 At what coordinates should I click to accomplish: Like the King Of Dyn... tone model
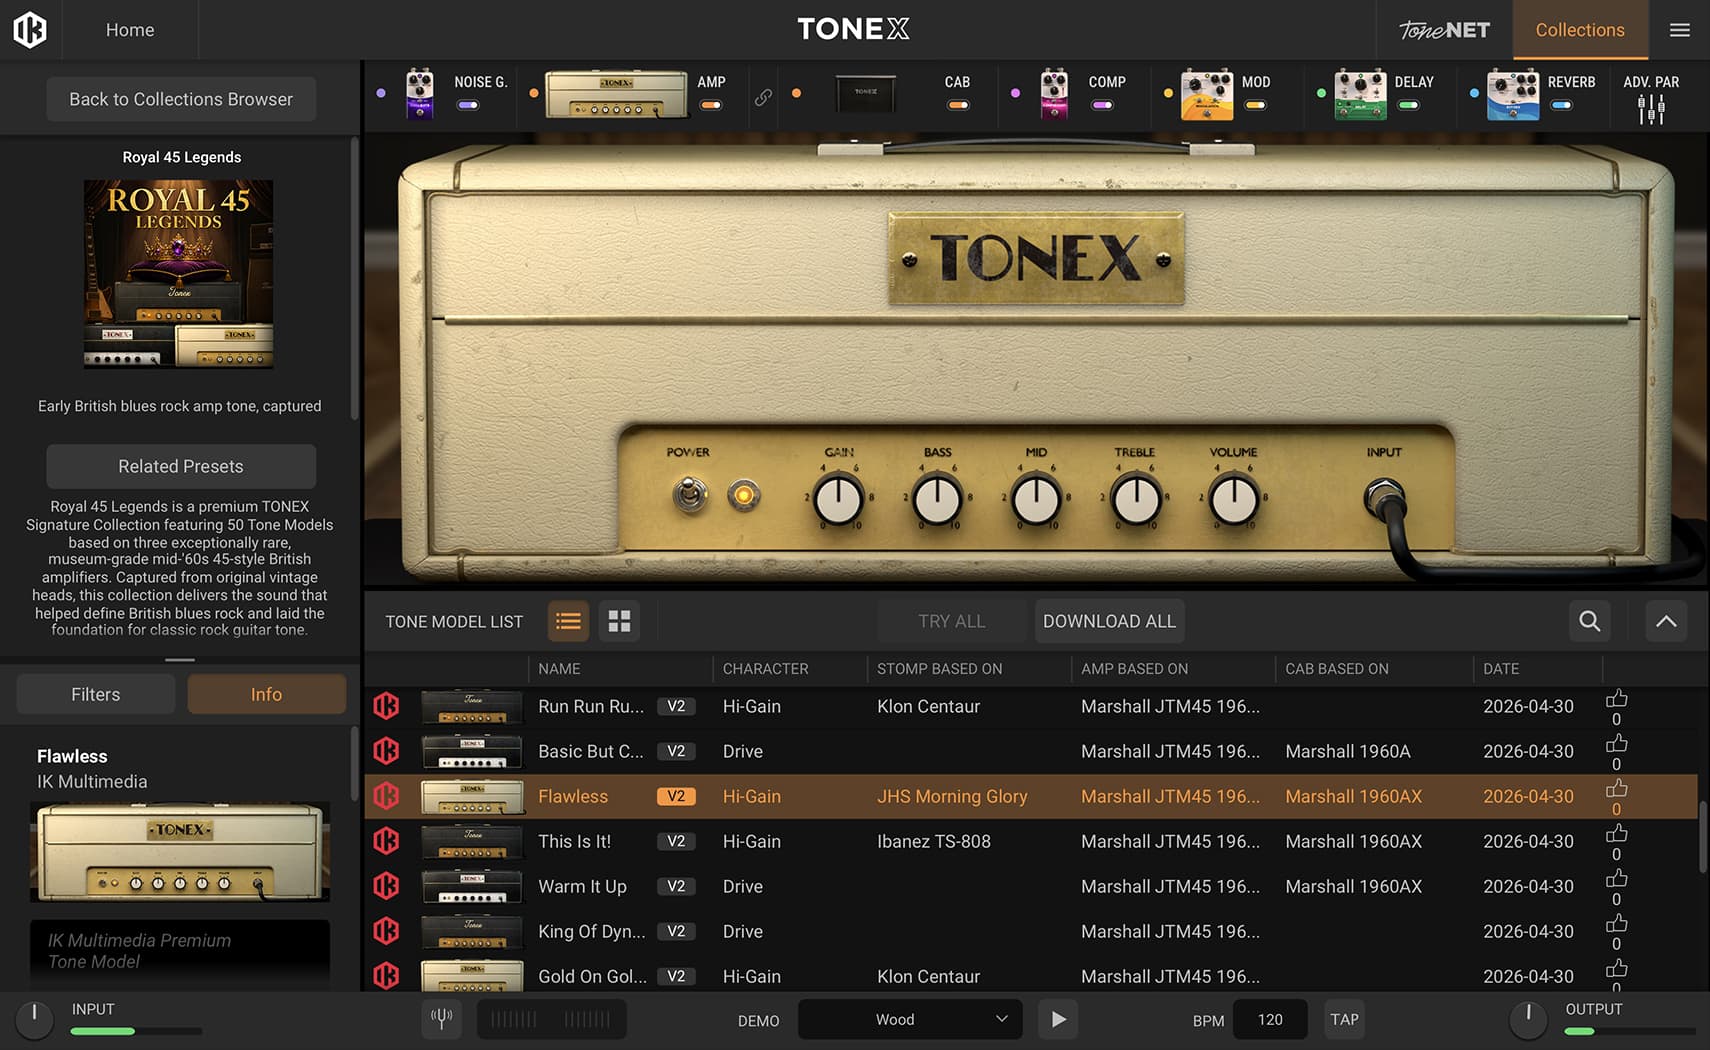click(1616, 924)
